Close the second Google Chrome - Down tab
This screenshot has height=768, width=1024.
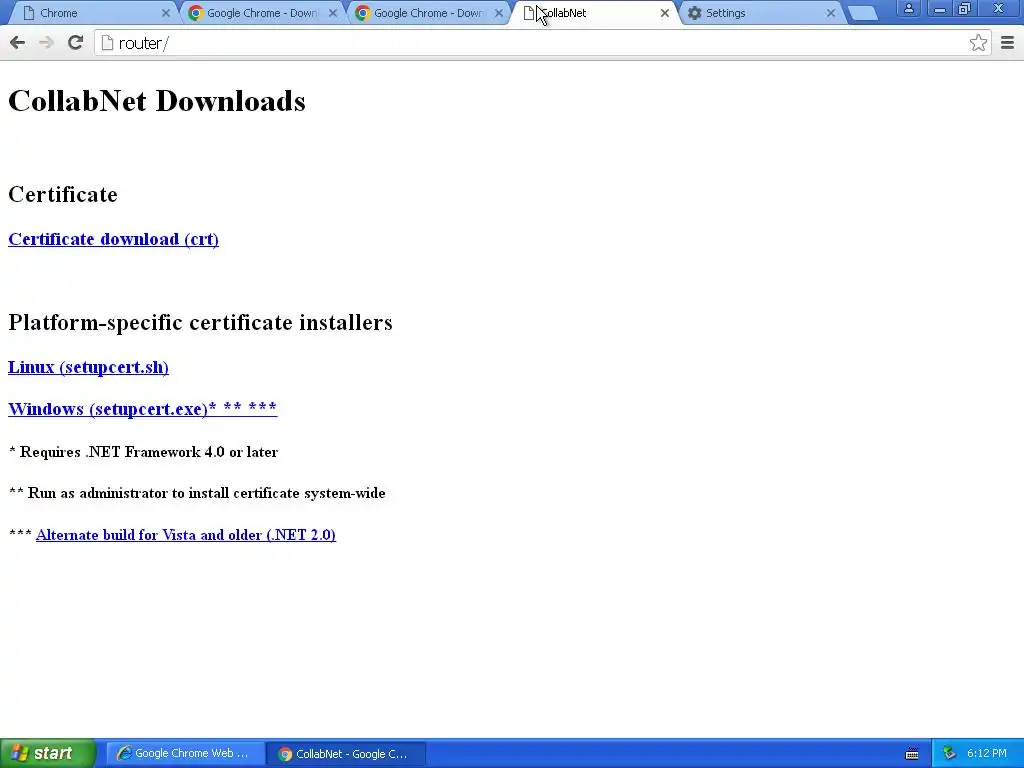coord(499,13)
